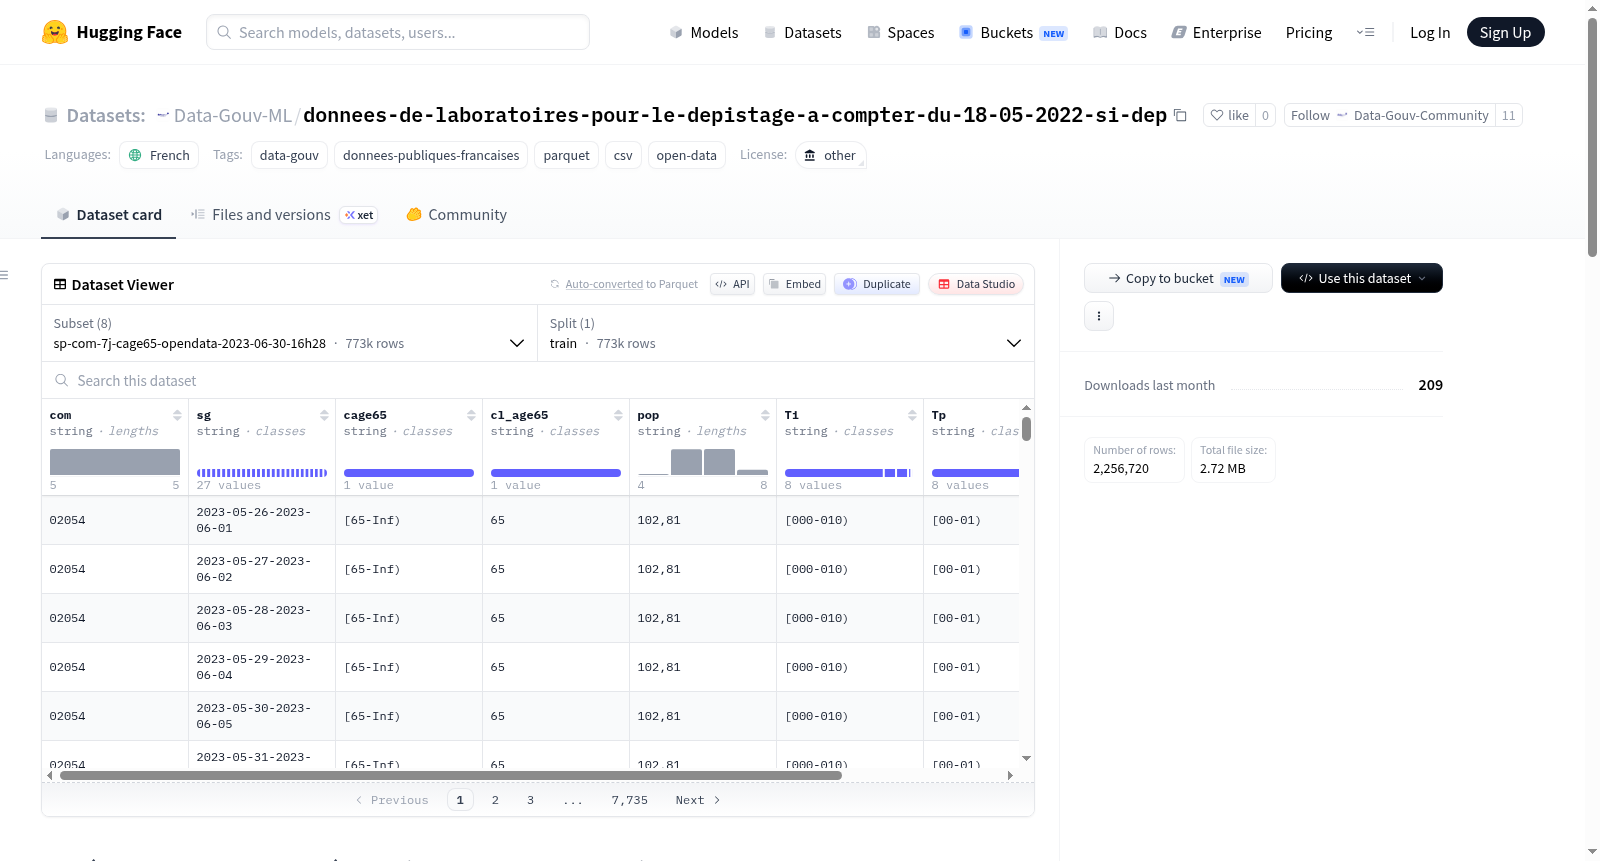1600x861 pixels.
Task: Click Log In link
Action: pos(1430,32)
